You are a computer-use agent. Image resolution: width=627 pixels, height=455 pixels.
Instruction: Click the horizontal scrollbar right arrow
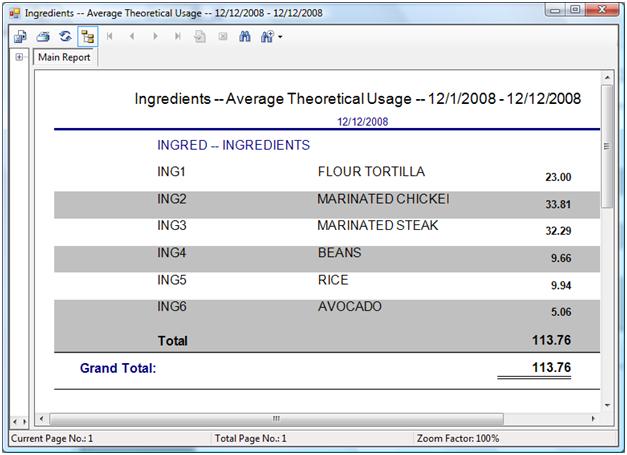[x=593, y=419]
